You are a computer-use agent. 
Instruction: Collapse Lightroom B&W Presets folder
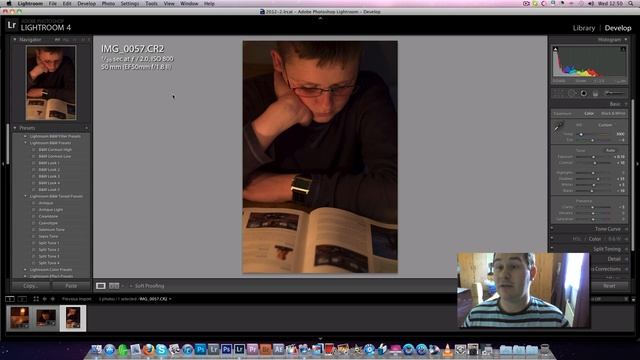click(25, 143)
